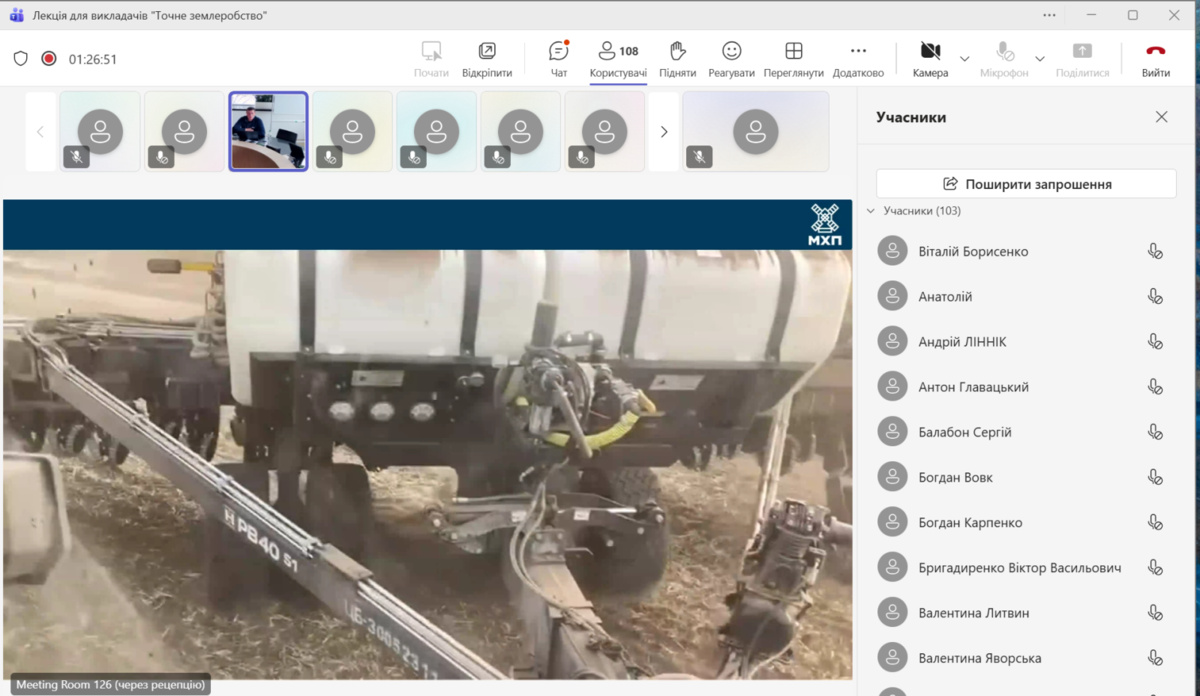Open the Чат (Chat) panel
This screenshot has height=696, width=1200.
click(x=558, y=58)
